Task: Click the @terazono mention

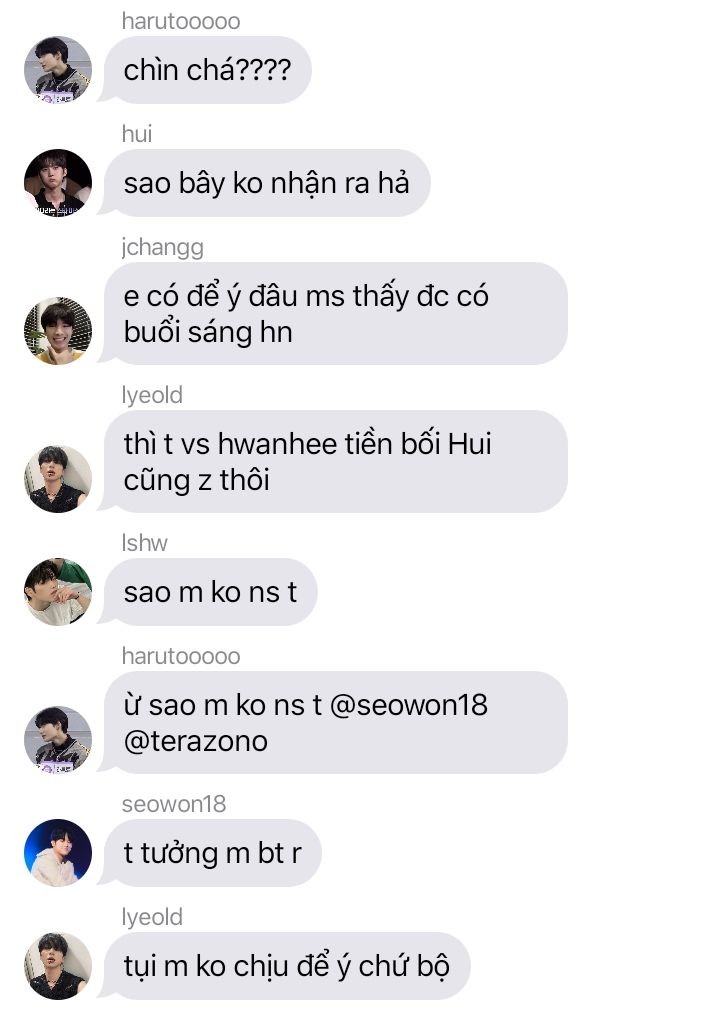Action: click(195, 741)
